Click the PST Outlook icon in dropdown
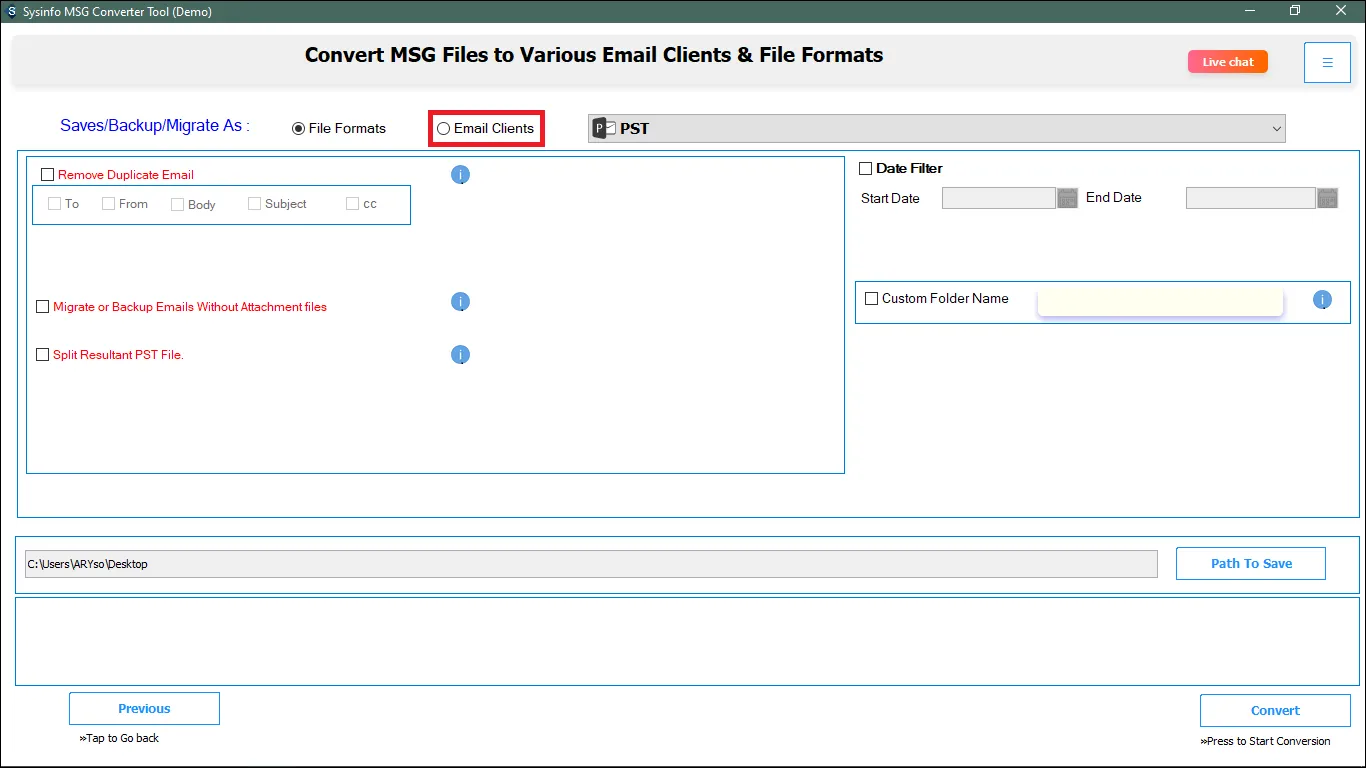 [x=603, y=128]
